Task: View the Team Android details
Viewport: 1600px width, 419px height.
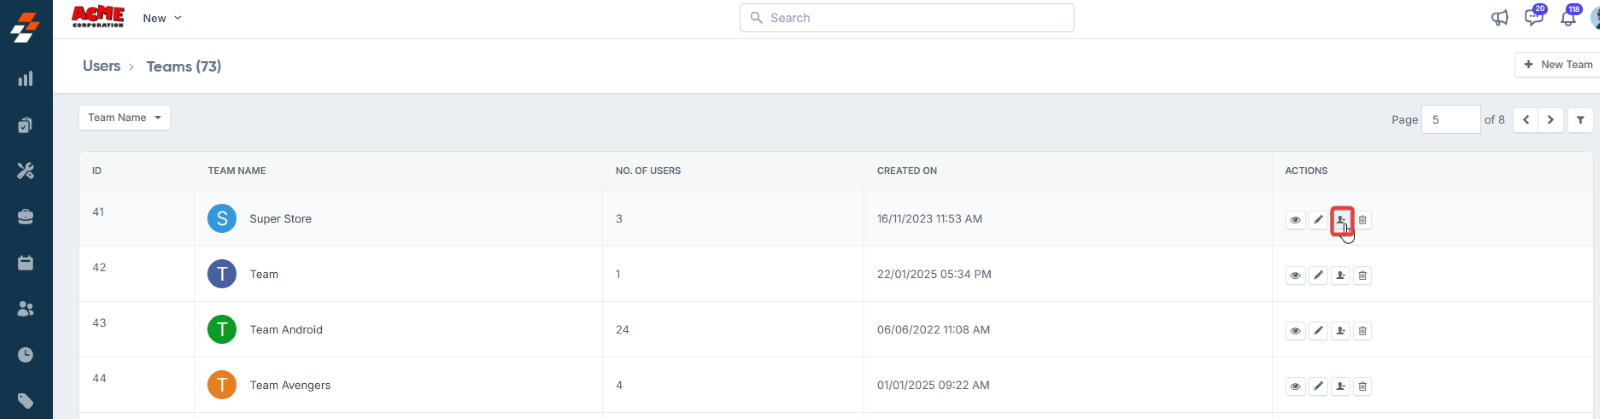Action: 1295,331
